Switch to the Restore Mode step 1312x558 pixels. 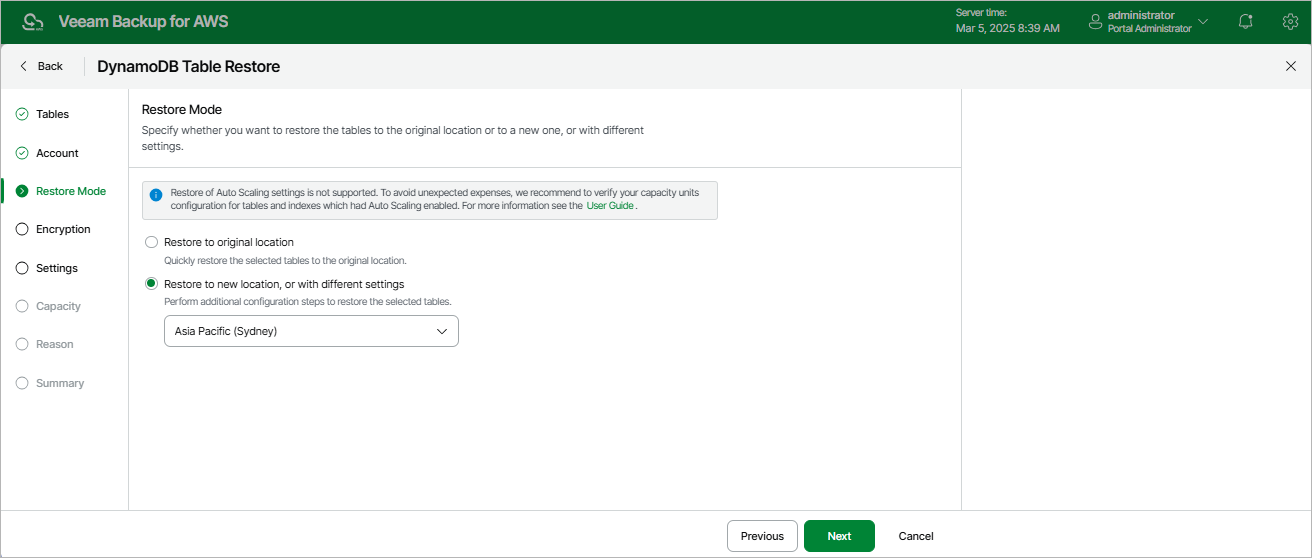coord(70,191)
